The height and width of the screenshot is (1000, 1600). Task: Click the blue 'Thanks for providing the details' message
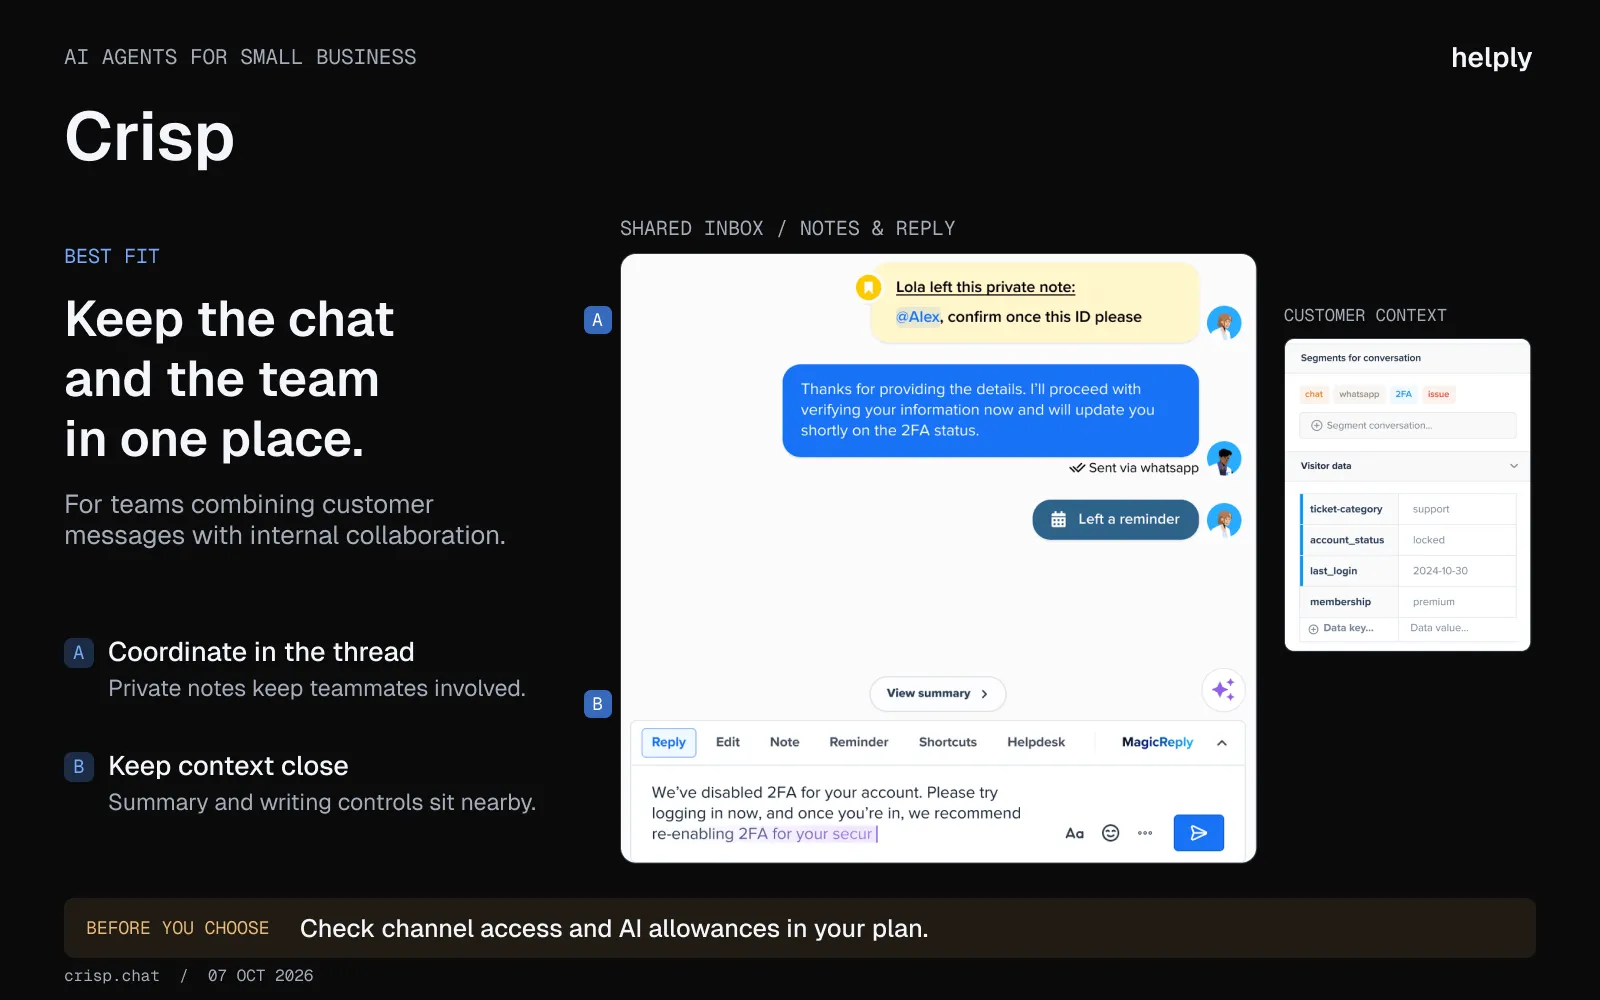990,410
